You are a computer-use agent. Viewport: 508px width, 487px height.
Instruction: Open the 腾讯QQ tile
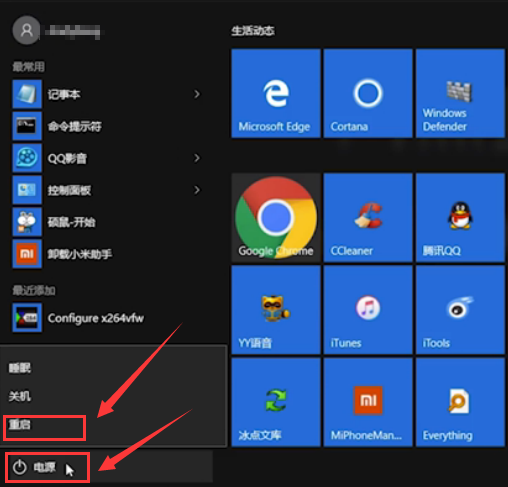[460, 217]
